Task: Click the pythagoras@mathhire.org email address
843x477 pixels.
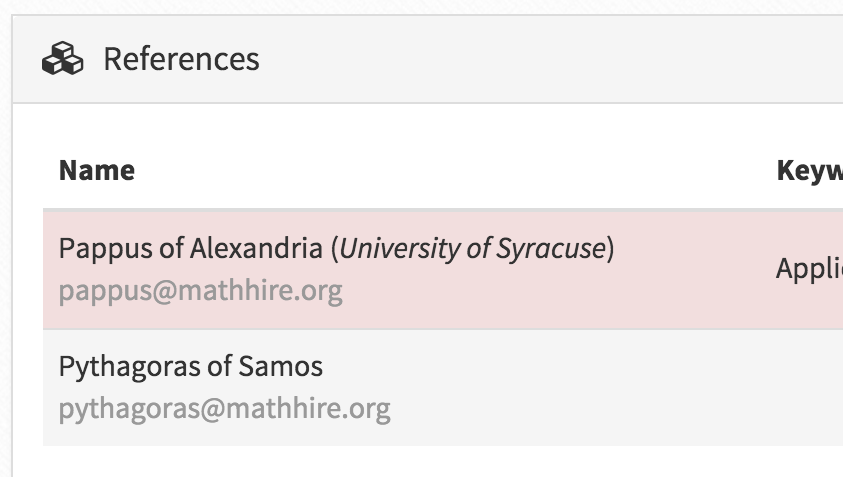Action: 224,409
